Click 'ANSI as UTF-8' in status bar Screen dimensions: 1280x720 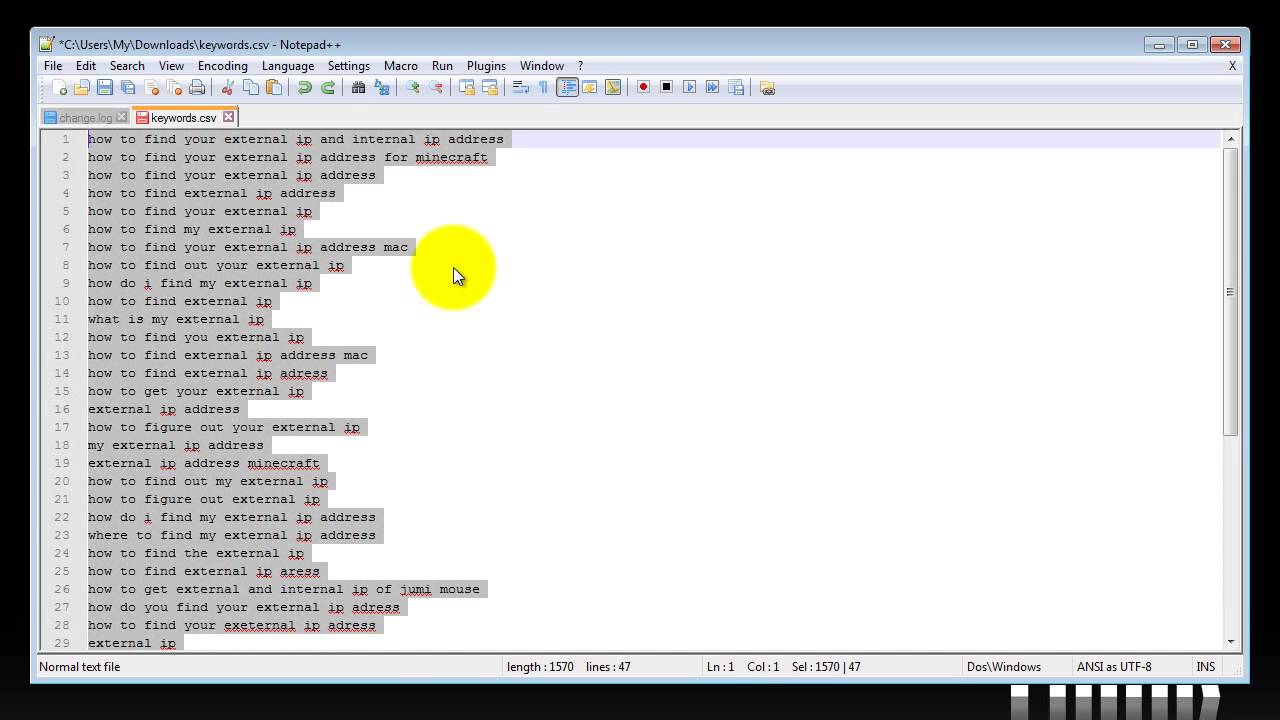(x=1114, y=667)
